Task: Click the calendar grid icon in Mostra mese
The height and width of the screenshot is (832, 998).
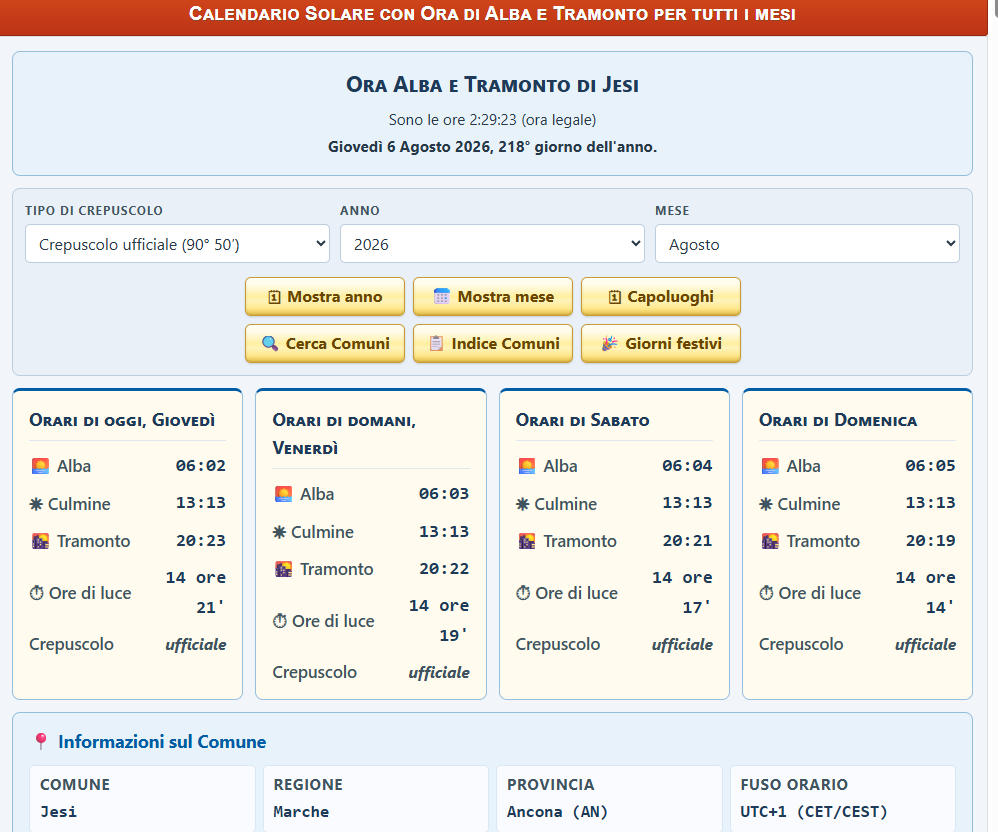Action: coord(442,297)
